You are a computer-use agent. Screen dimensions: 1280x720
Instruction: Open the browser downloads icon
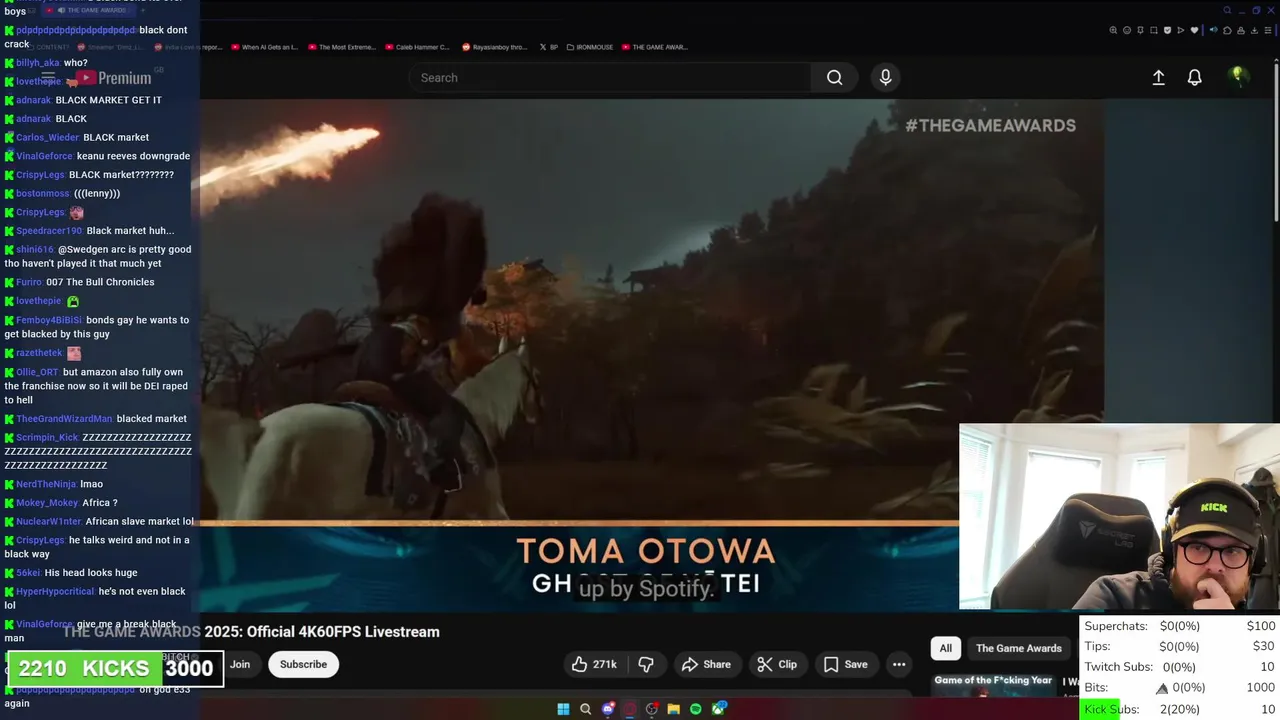click(x=1254, y=30)
